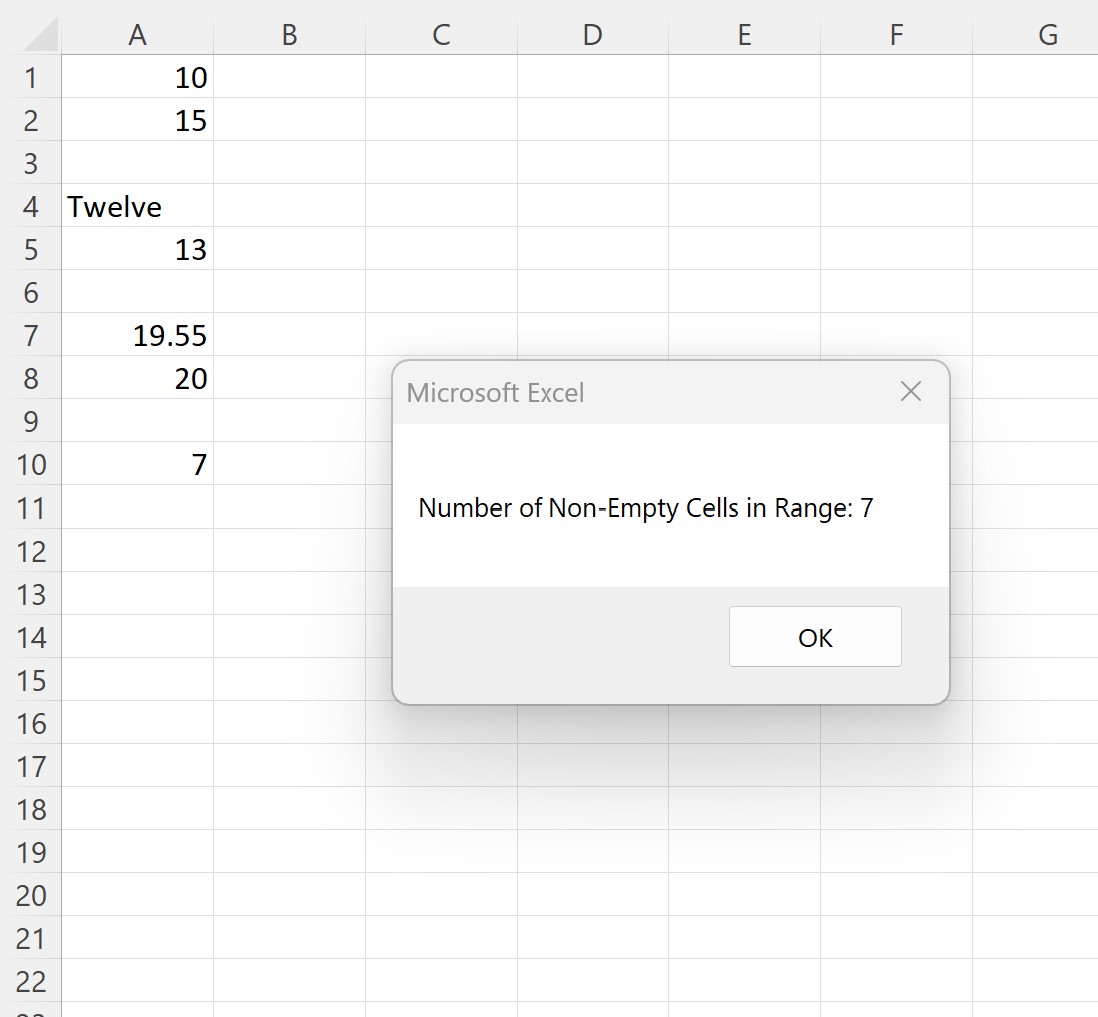This screenshot has height=1017, width=1098.
Task: Select column G by clicking its header
Action: (x=1047, y=34)
